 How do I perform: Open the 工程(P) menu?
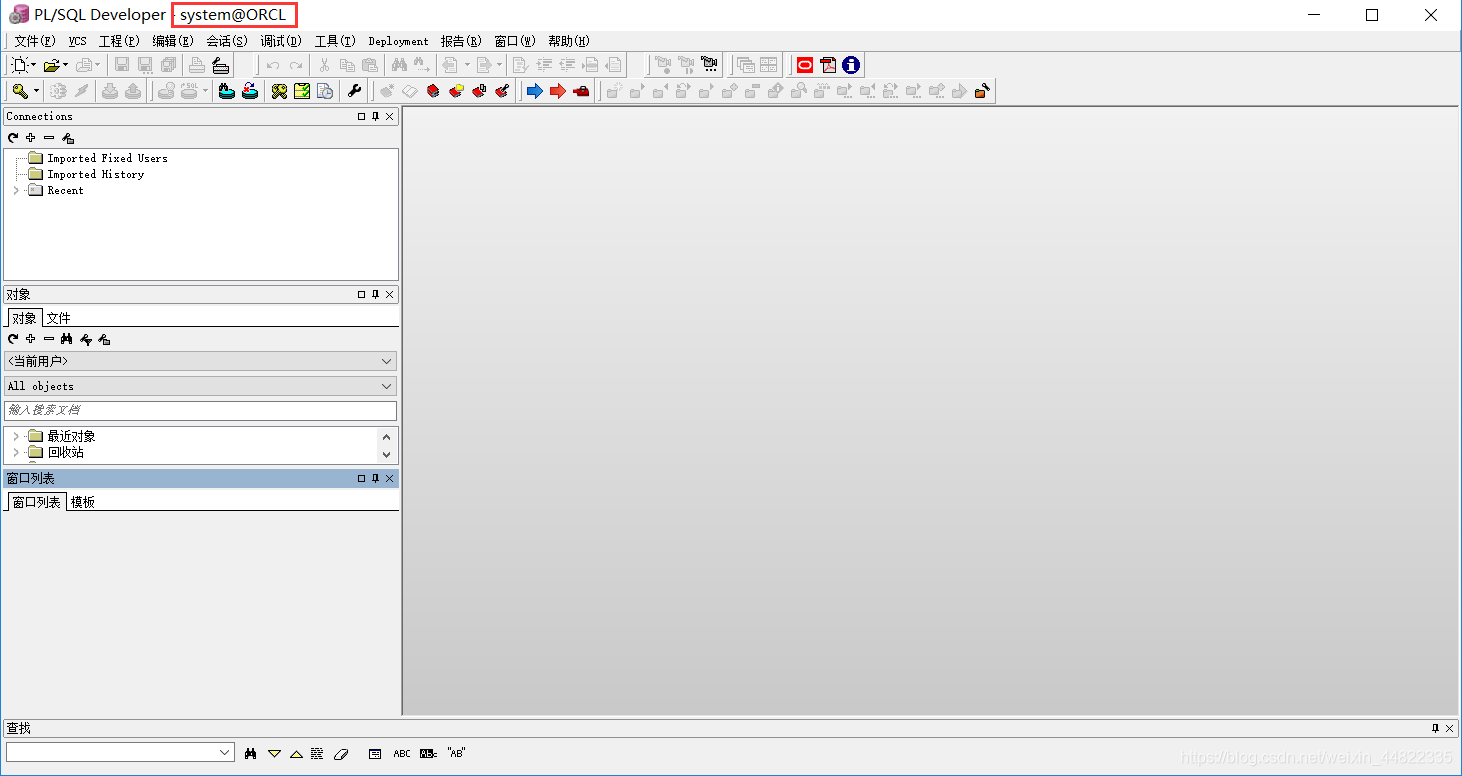point(119,41)
